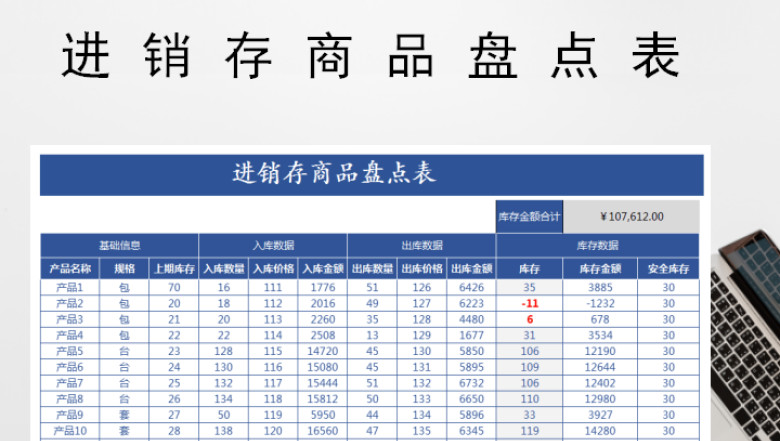Click the 出库金额 column header
The height and width of the screenshot is (441, 780).
pyautogui.click(x=472, y=269)
